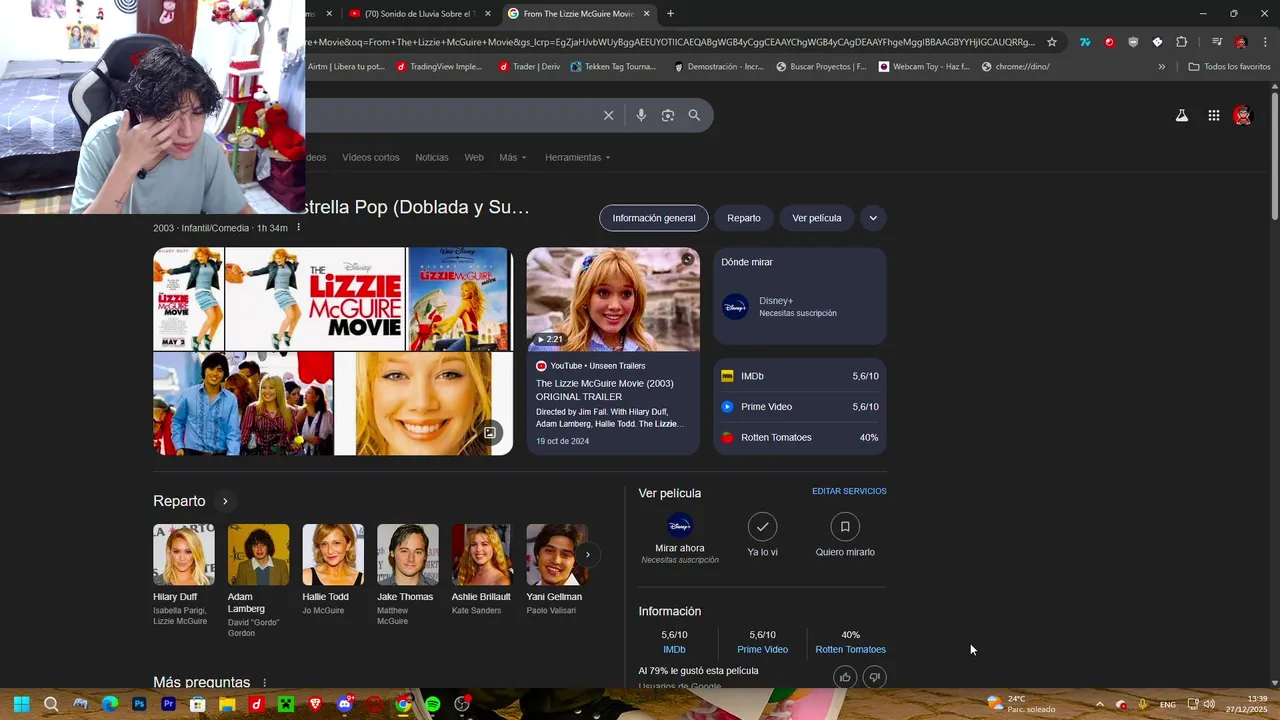Open the 'chrome://dino/' bookmark
Viewport: 1280px width, 720px height.
tap(1015, 67)
